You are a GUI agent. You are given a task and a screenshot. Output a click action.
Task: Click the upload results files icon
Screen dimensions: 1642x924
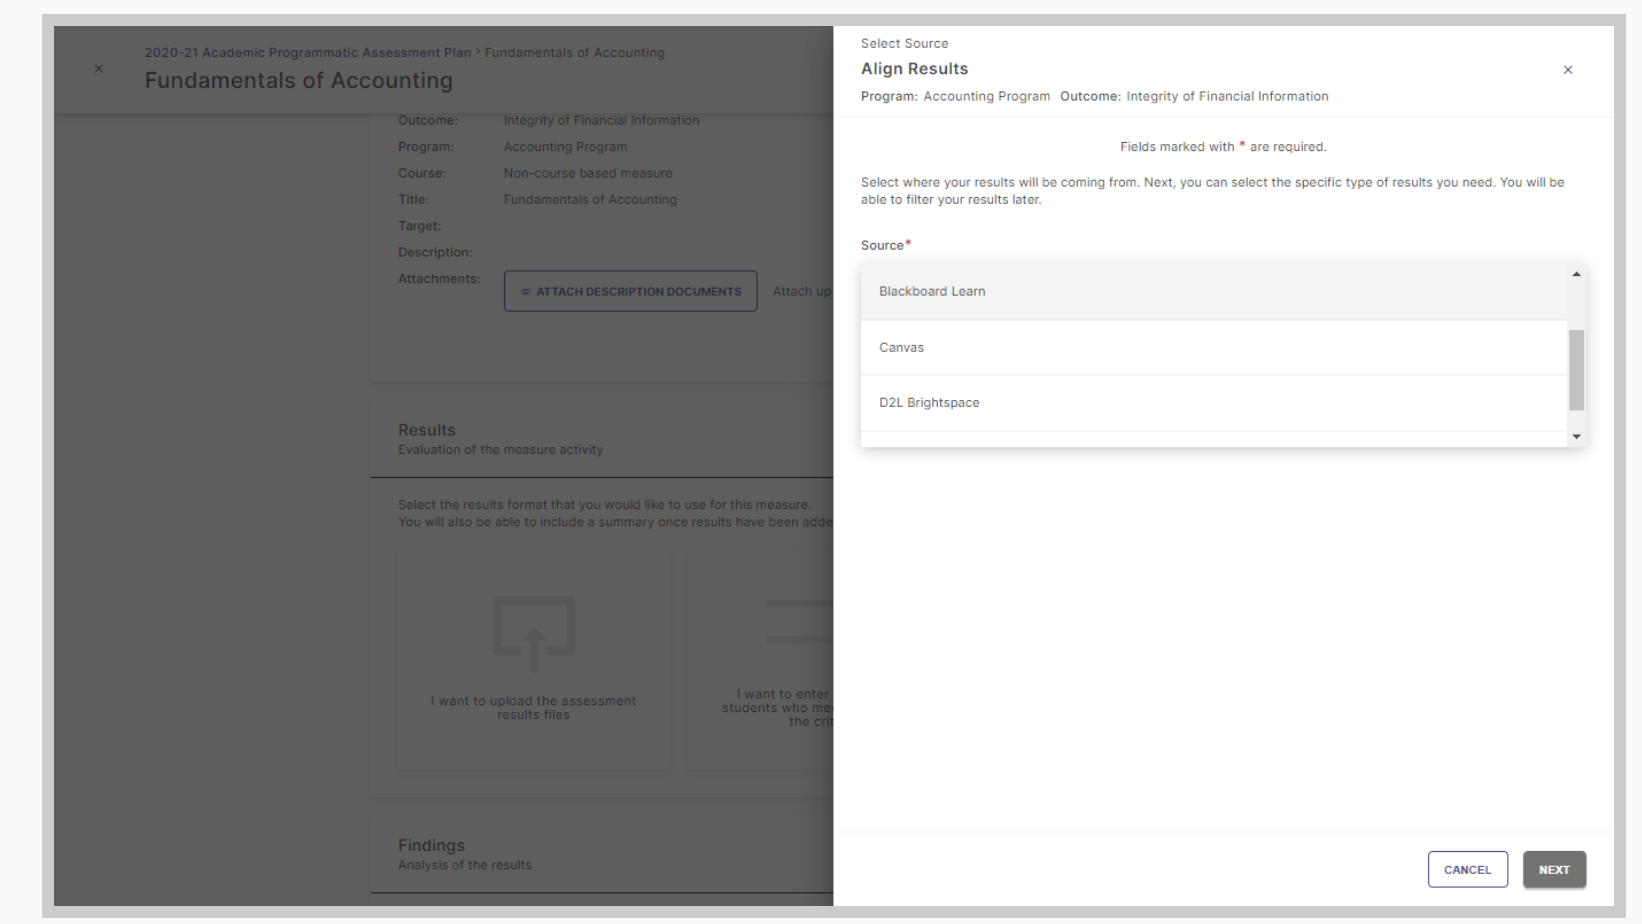pos(533,633)
